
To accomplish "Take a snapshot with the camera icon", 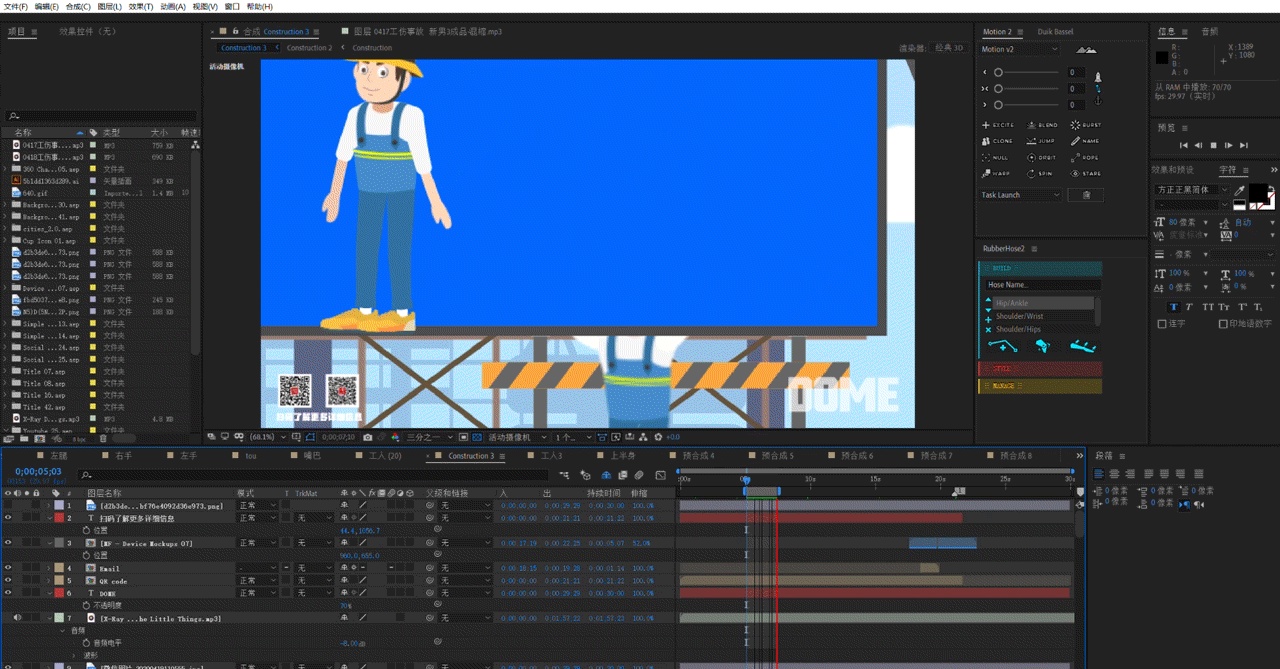I will [368, 437].
